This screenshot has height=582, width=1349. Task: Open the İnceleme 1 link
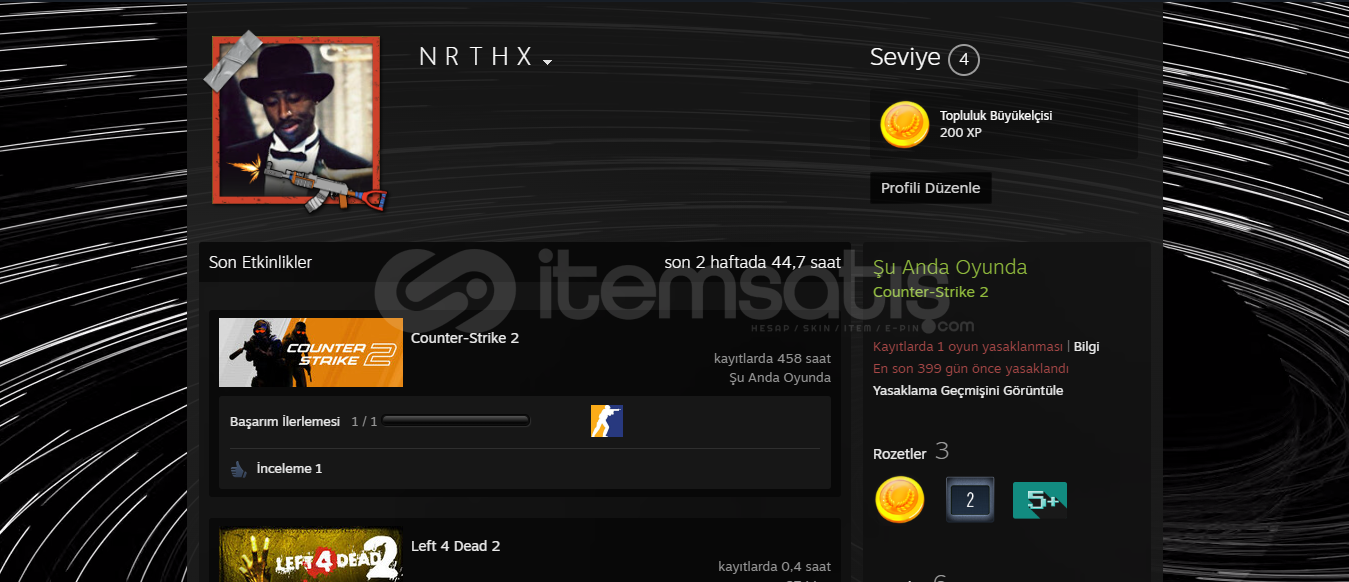coord(289,468)
